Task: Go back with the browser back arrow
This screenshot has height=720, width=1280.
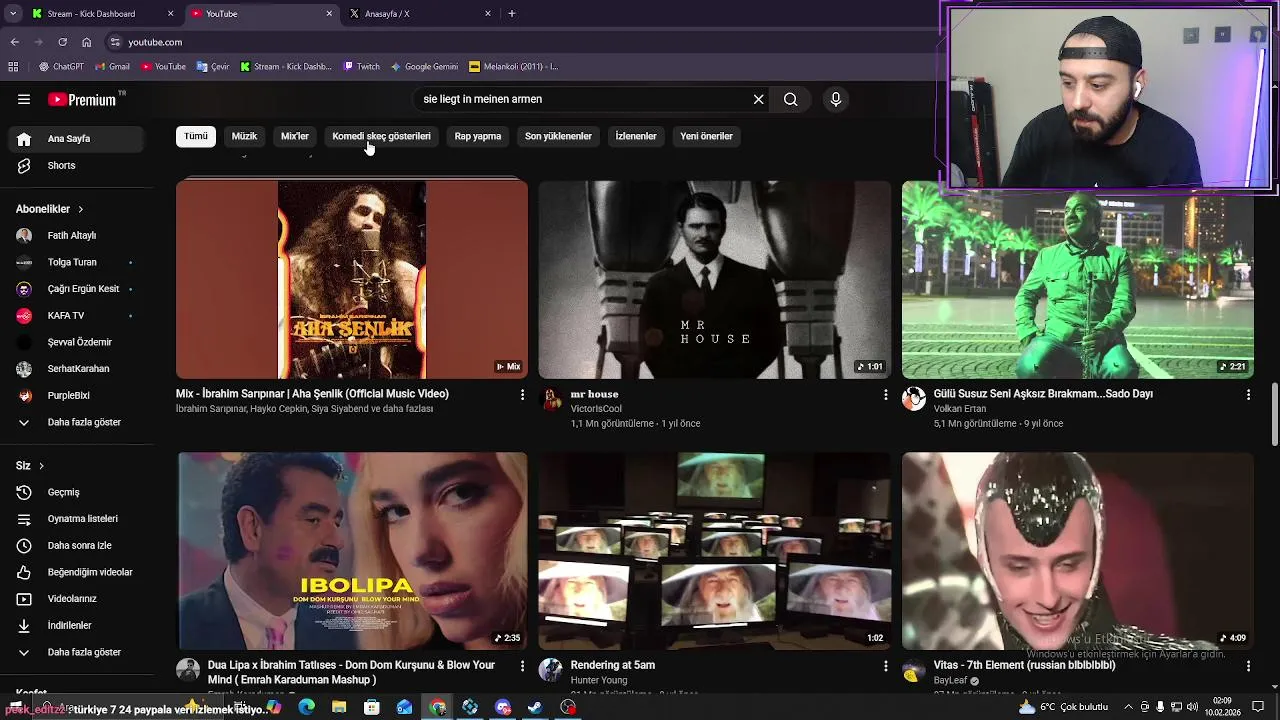Action: (14, 42)
